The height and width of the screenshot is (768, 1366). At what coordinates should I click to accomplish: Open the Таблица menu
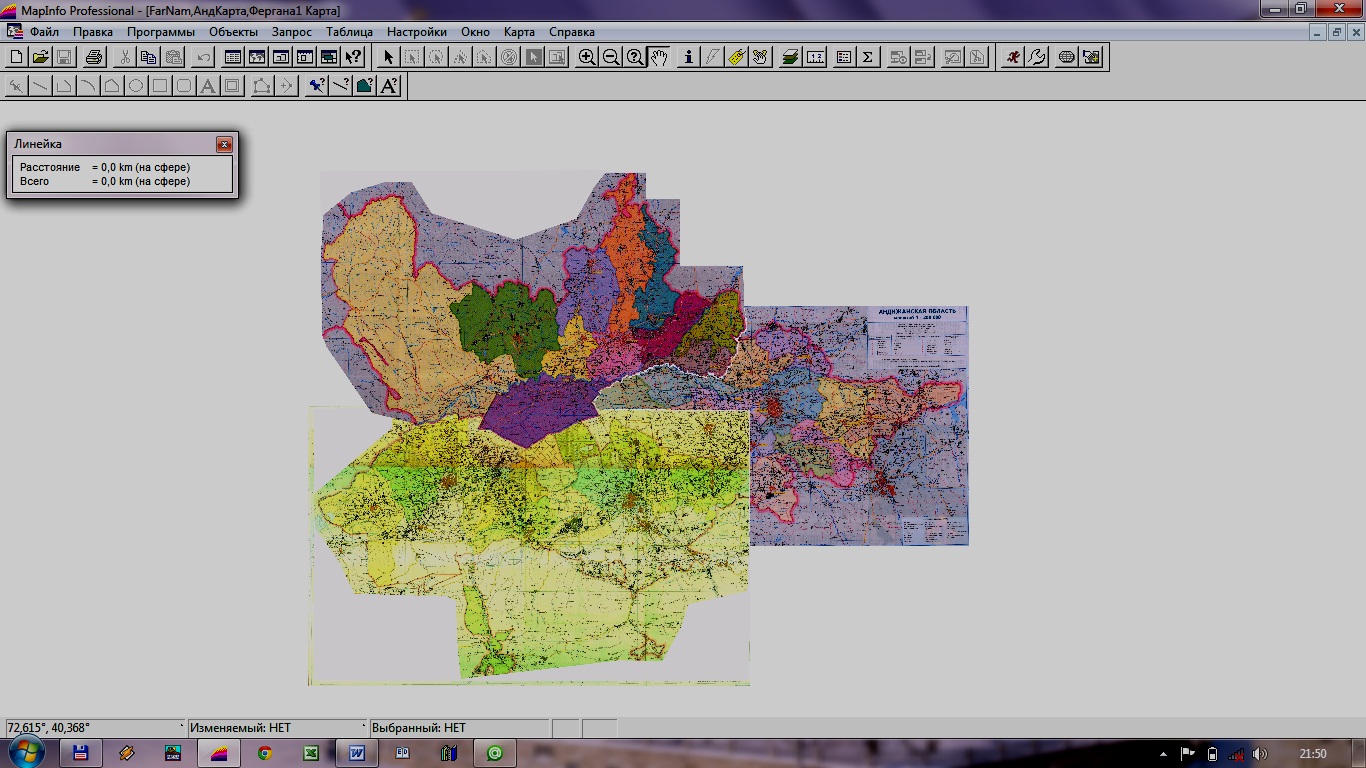click(x=349, y=32)
